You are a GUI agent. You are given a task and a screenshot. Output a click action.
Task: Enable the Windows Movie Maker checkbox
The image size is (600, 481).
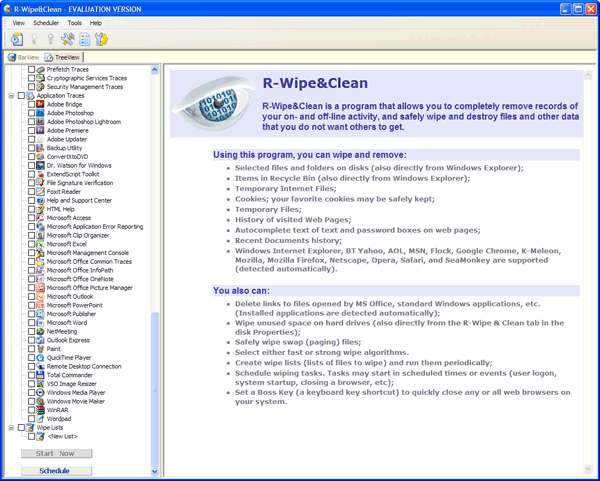click(31, 401)
